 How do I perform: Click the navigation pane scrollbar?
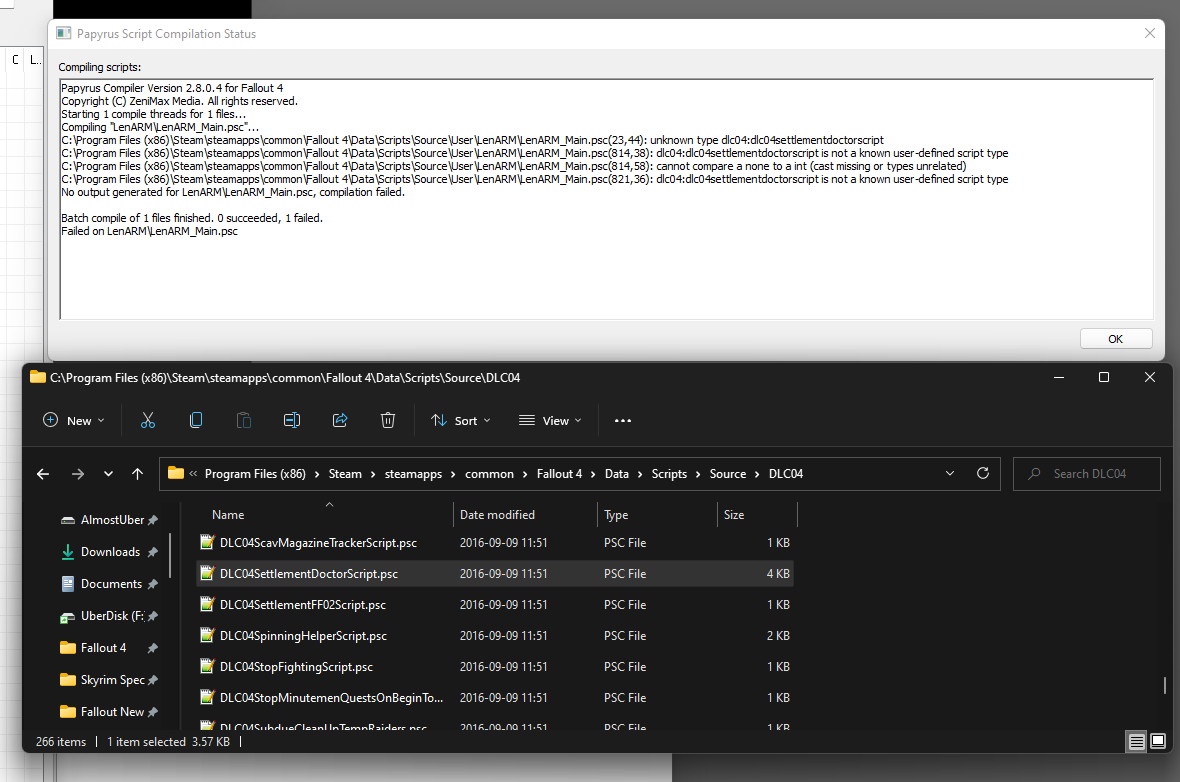click(x=170, y=555)
